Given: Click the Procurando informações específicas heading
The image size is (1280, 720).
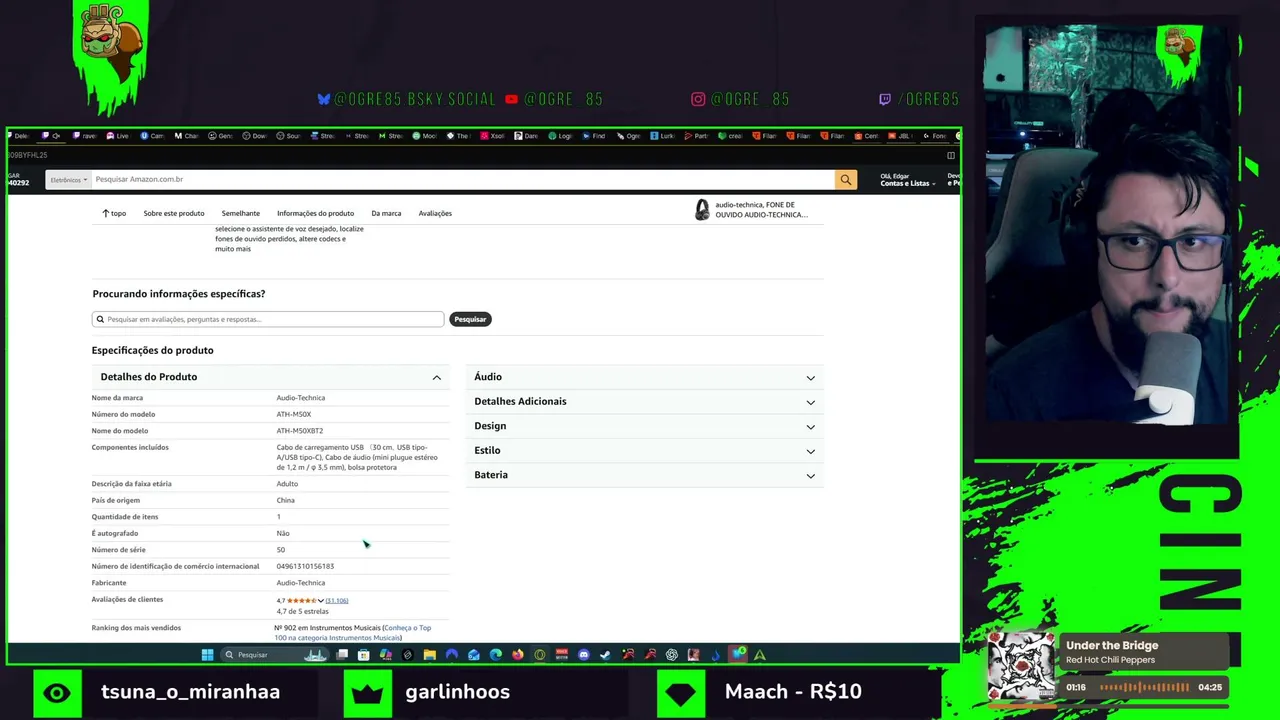Looking at the screenshot, I should tap(179, 294).
